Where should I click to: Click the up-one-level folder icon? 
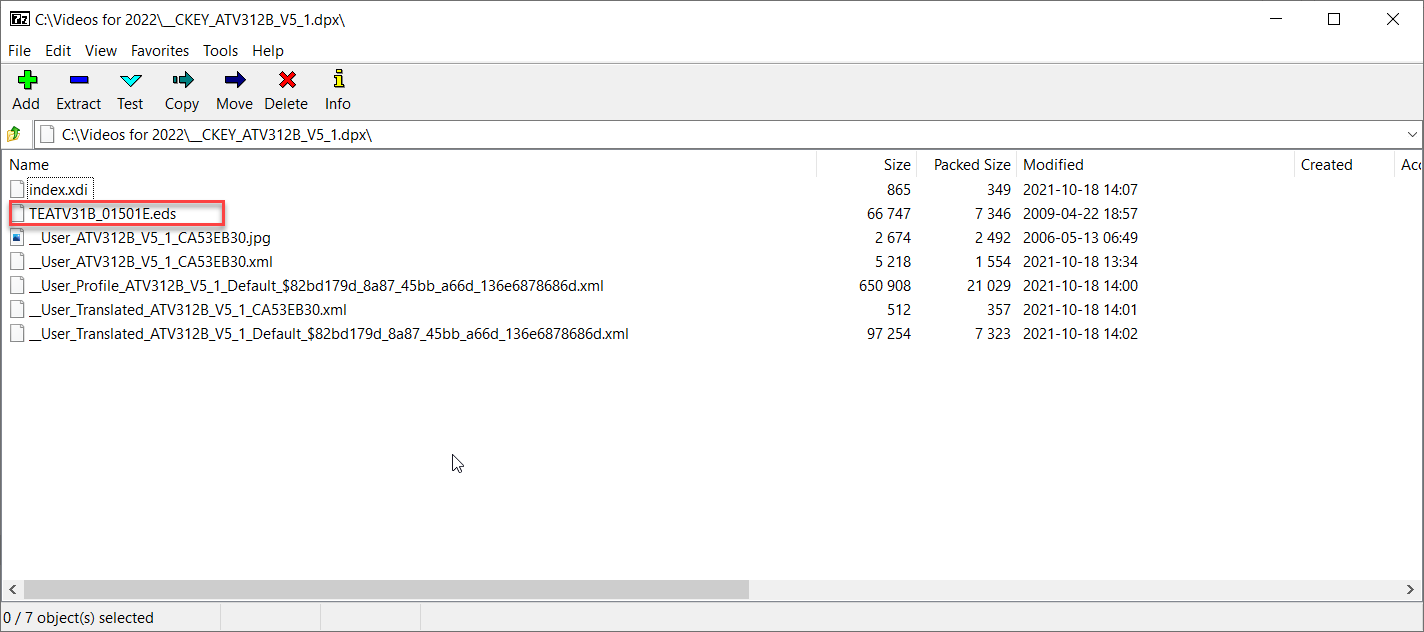14,134
